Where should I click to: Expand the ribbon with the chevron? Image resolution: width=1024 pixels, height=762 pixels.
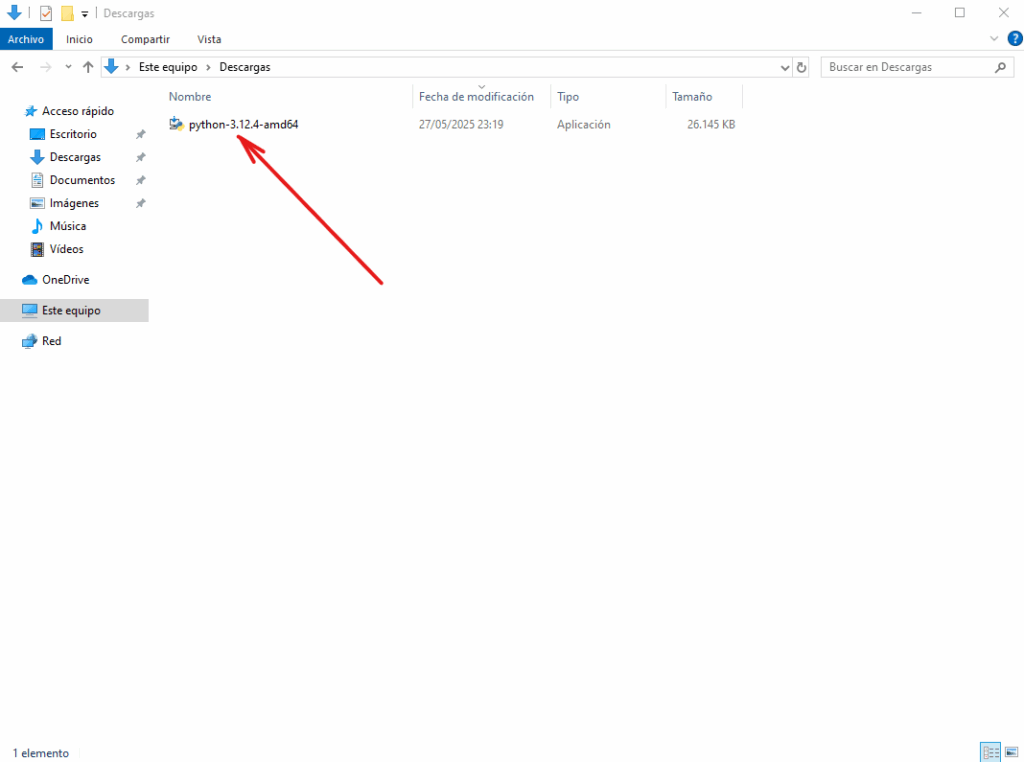pos(994,39)
